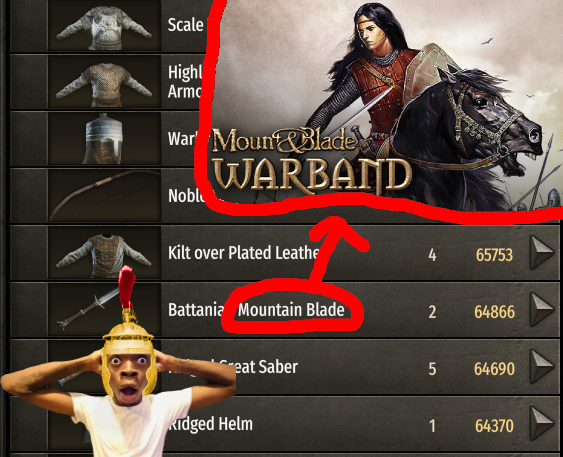
Task: Select the Kilt over Plated Leather name
Action: point(243,253)
